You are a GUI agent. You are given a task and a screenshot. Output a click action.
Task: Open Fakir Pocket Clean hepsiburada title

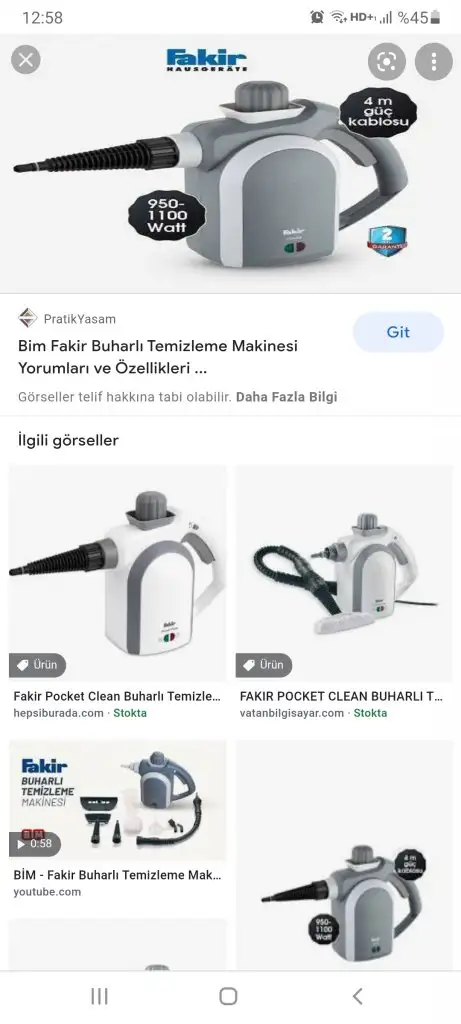point(117,696)
